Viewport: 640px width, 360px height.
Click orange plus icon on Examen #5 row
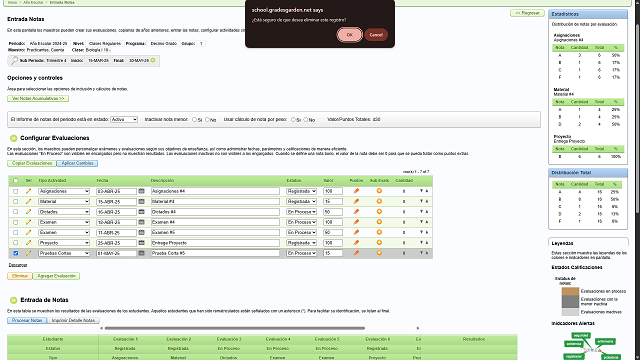point(379,232)
